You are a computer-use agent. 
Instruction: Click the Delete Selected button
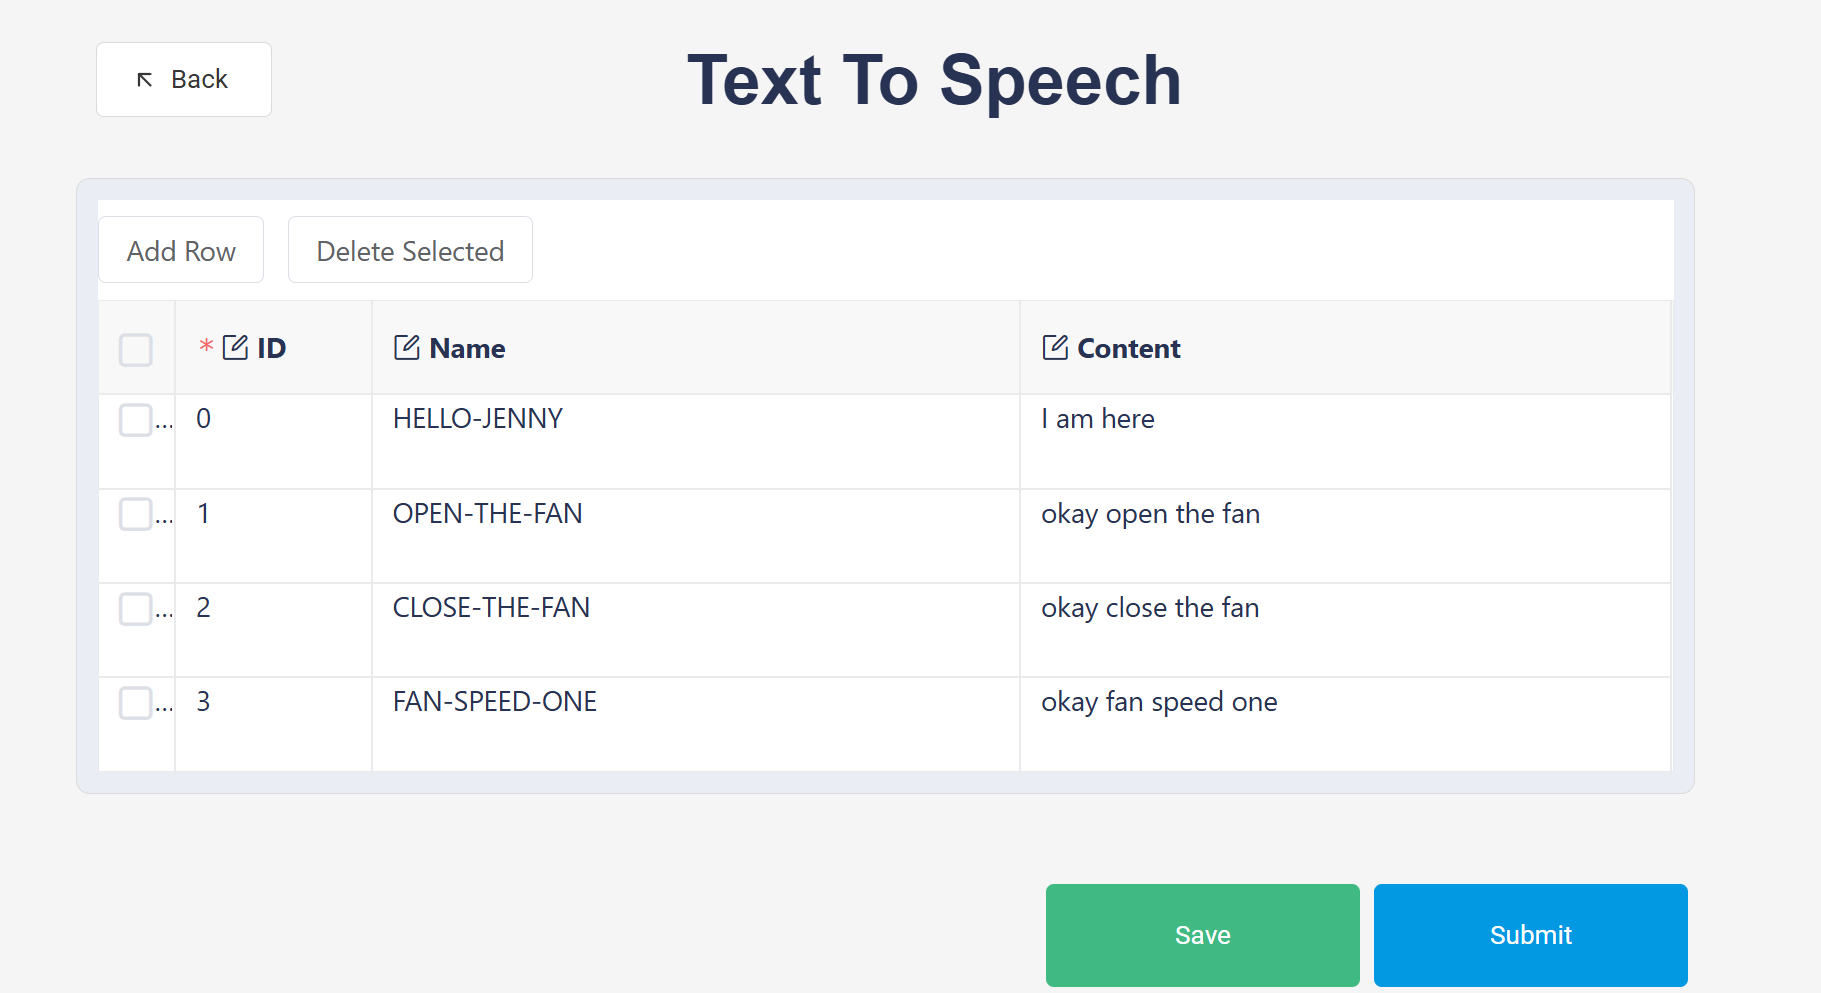coord(410,251)
